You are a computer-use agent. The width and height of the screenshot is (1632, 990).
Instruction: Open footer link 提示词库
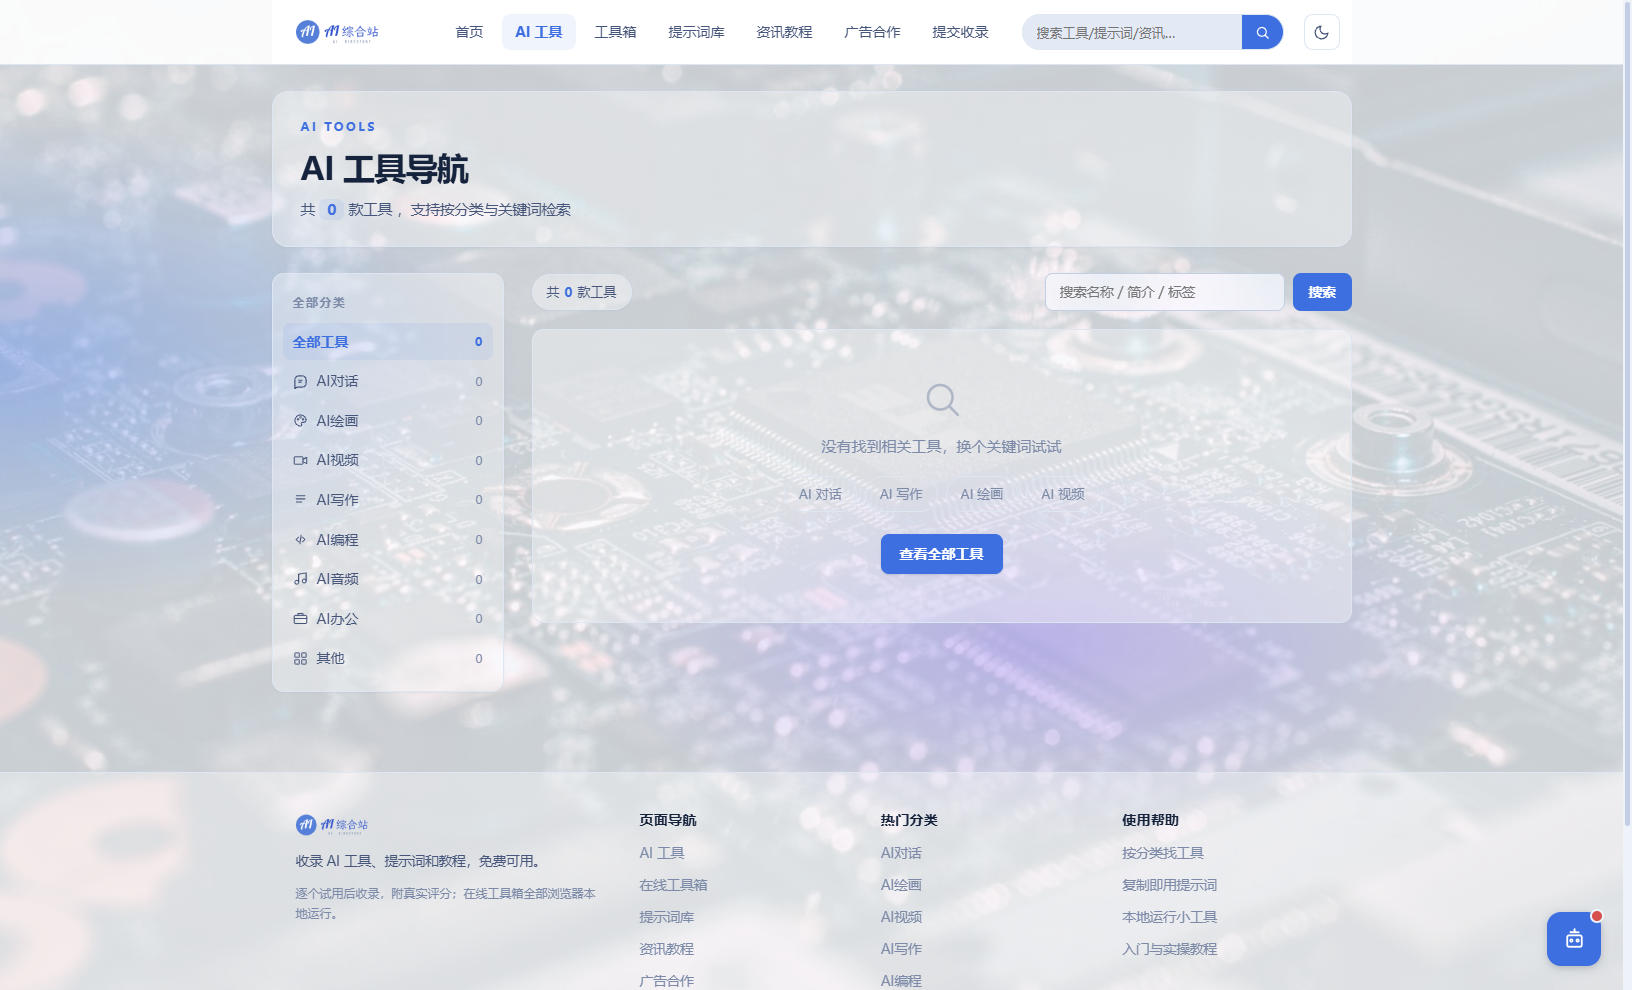pos(666,917)
